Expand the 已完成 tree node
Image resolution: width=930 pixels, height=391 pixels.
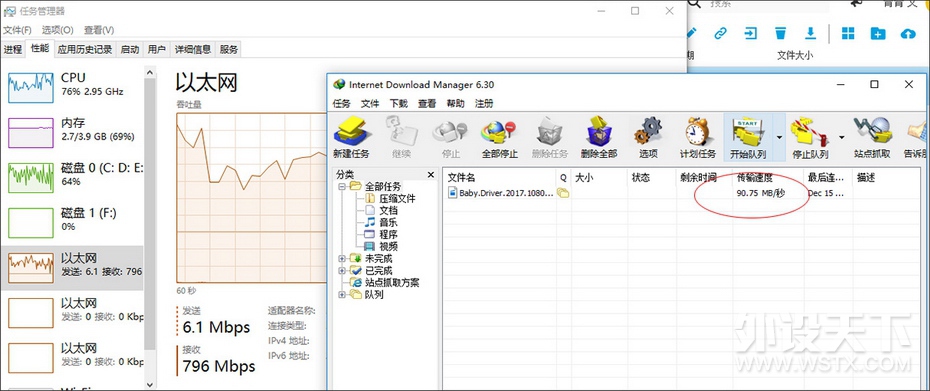342,271
